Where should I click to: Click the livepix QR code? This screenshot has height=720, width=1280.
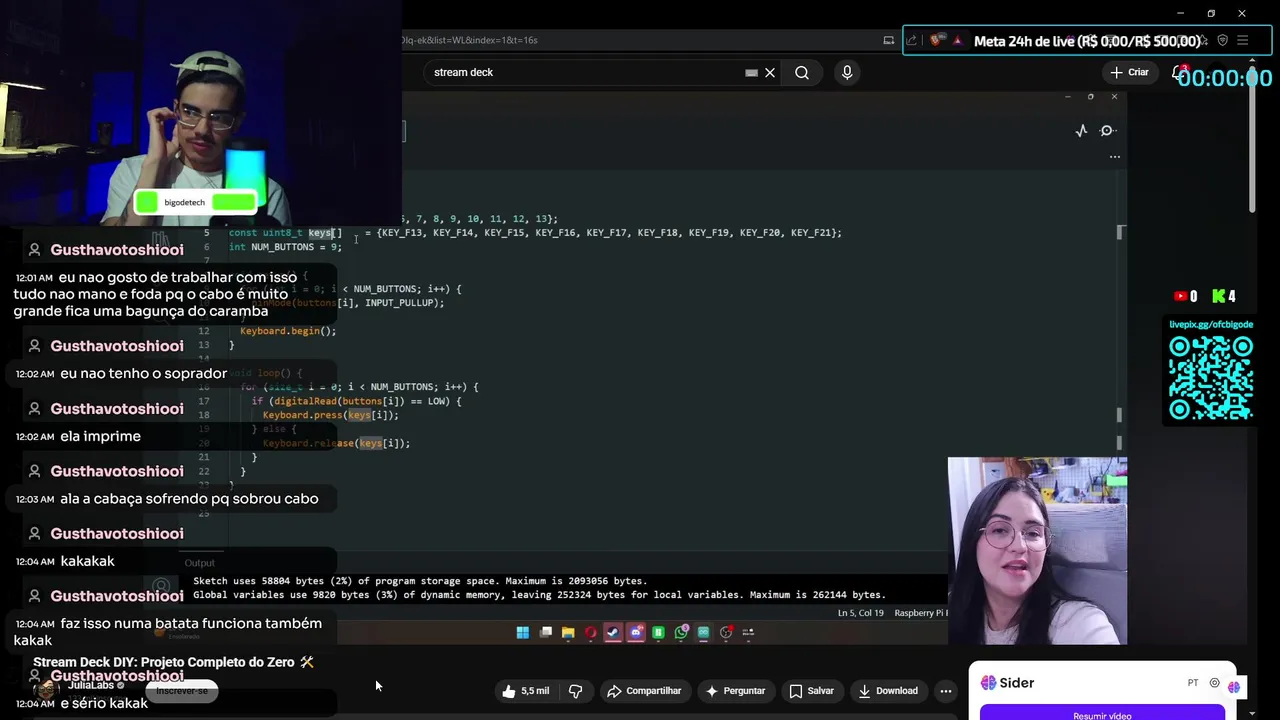click(x=1210, y=376)
